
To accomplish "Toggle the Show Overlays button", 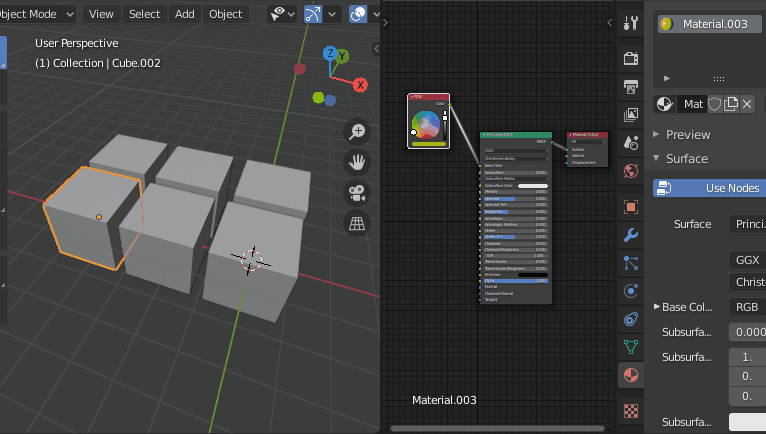I will coord(358,14).
